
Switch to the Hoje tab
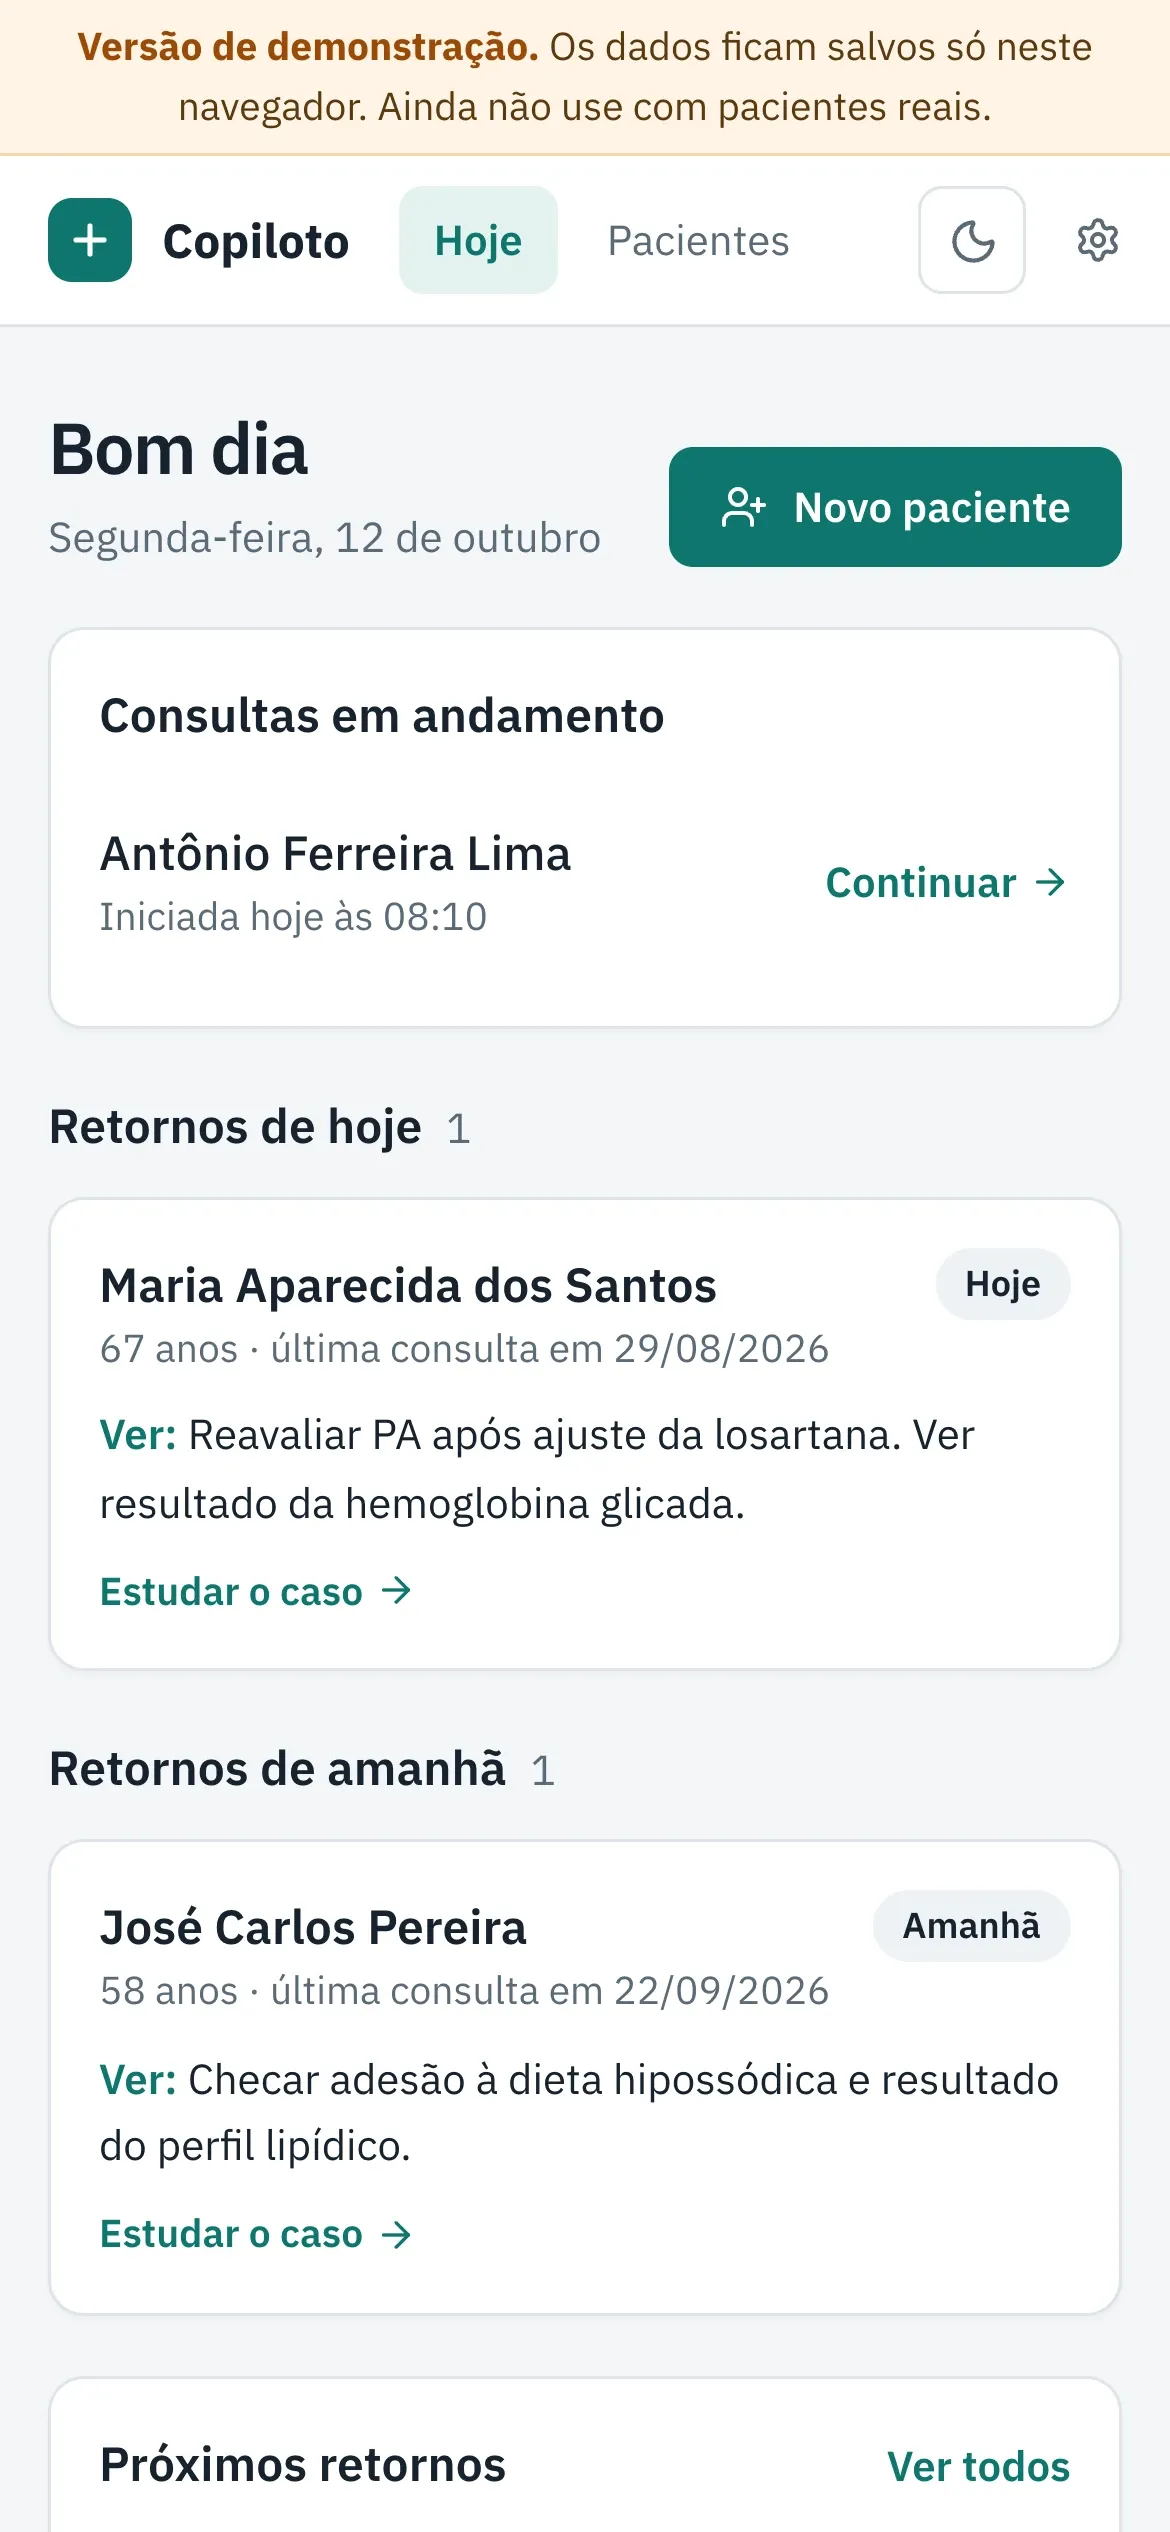click(x=478, y=240)
